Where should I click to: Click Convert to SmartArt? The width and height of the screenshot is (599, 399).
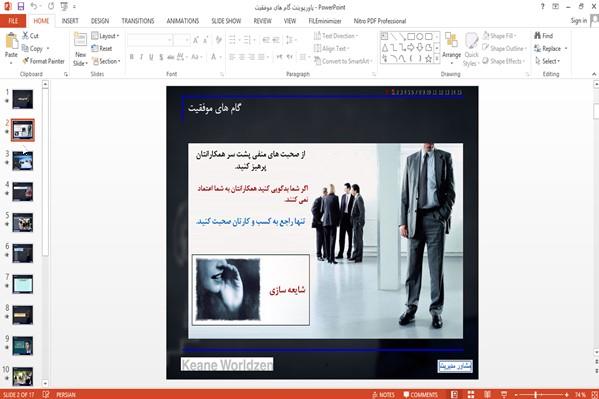click(x=343, y=61)
